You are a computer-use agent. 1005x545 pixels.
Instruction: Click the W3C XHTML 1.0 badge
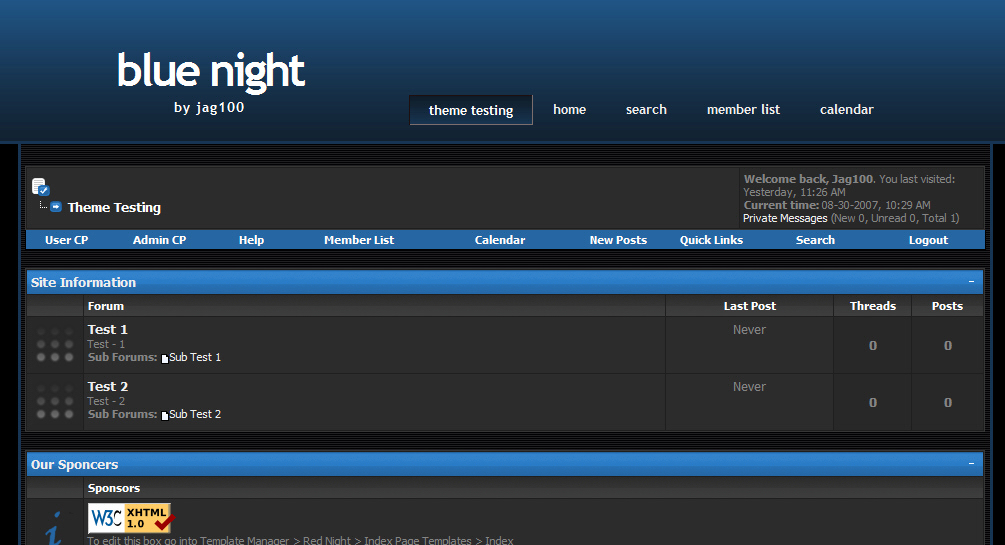coord(130,518)
